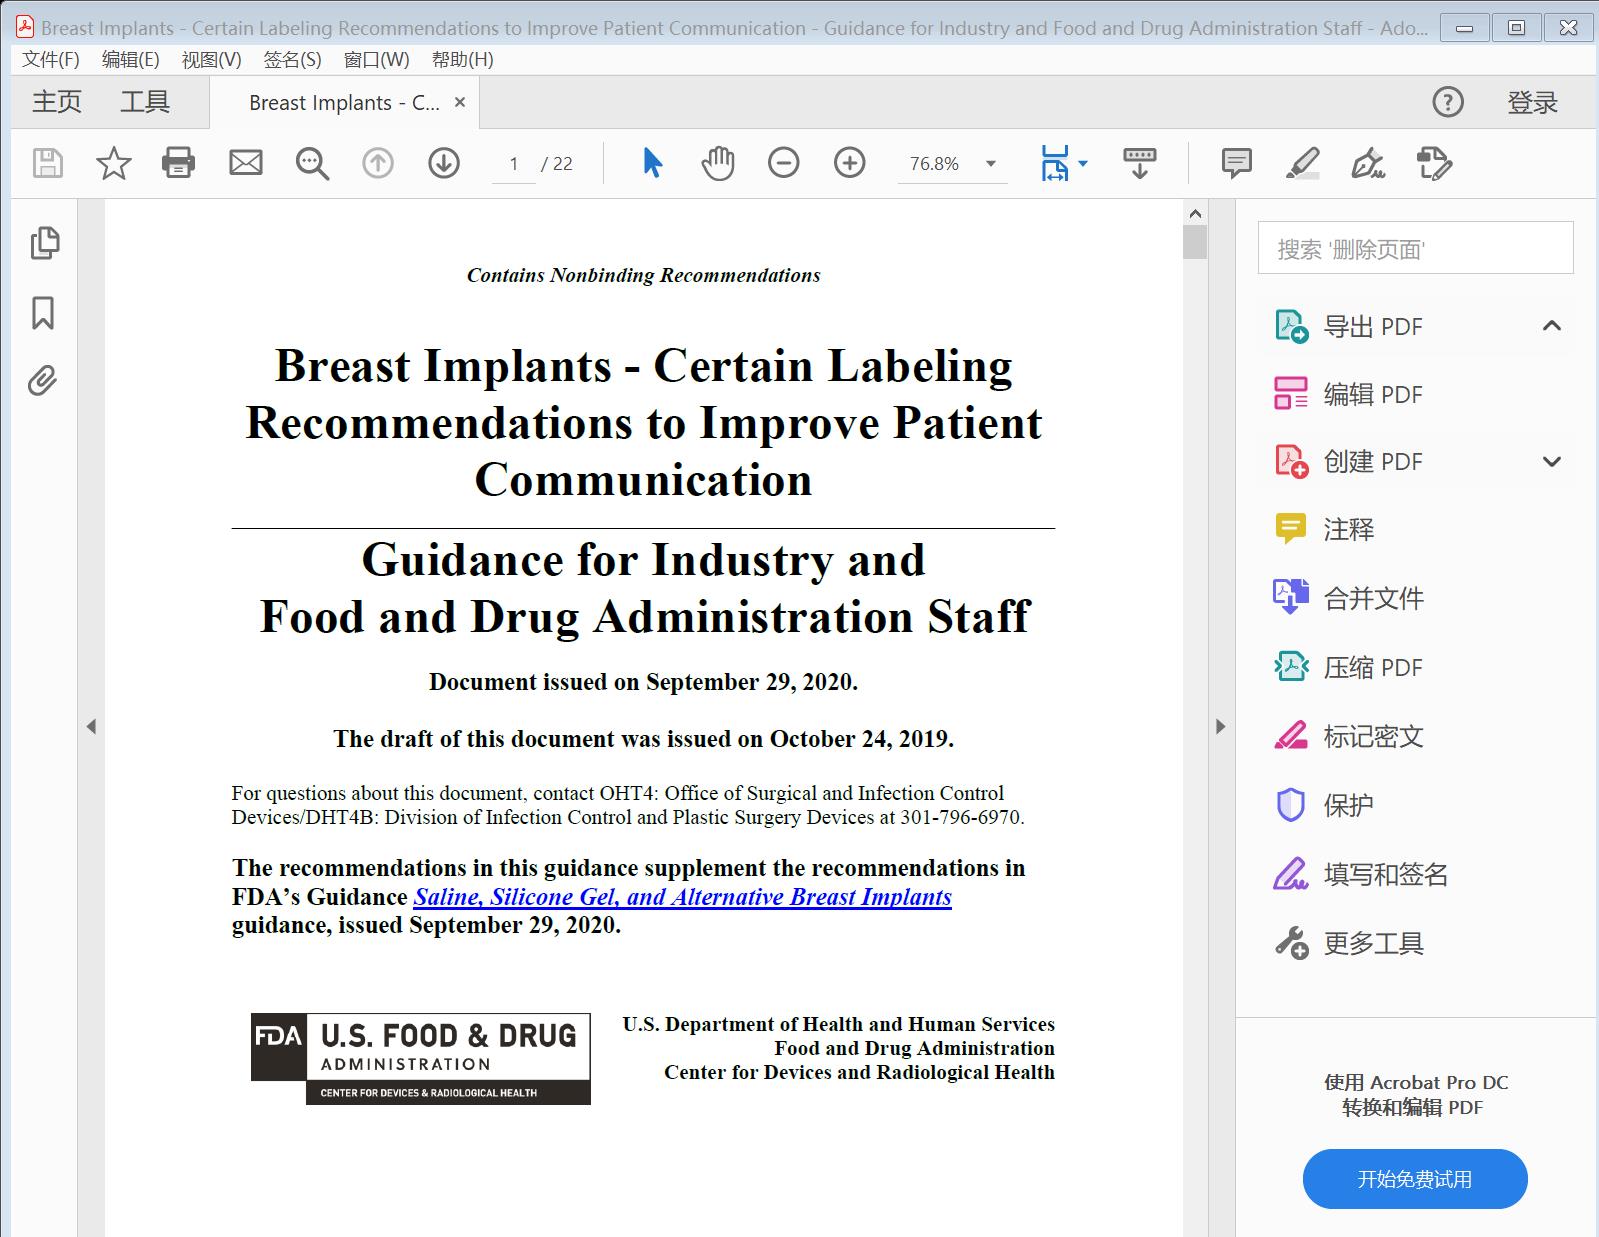Image resolution: width=1599 pixels, height=1237 pixels.
Task: Open the 签名(S) menu
Action: pyautogui.click(x=293, y=60)
